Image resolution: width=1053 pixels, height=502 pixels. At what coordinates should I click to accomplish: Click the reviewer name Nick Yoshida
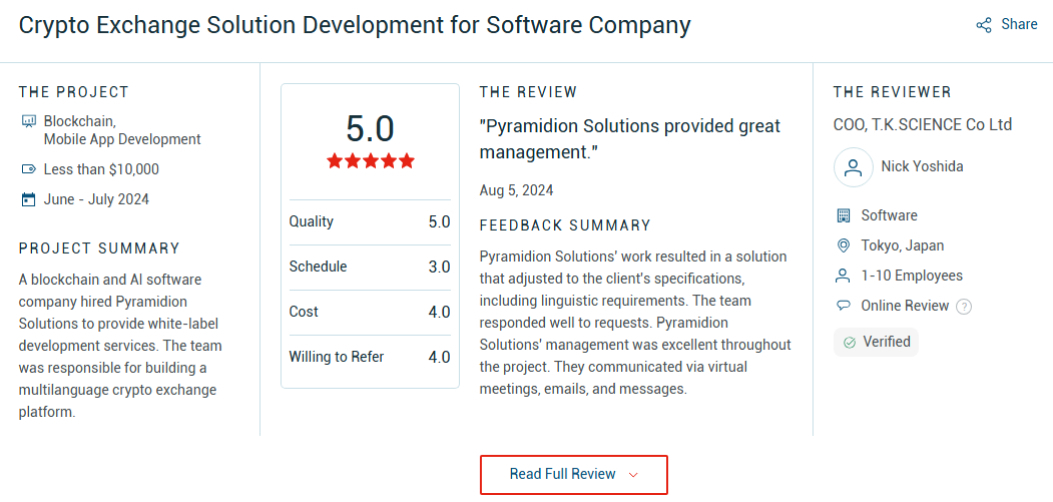[x=922, y=167]
